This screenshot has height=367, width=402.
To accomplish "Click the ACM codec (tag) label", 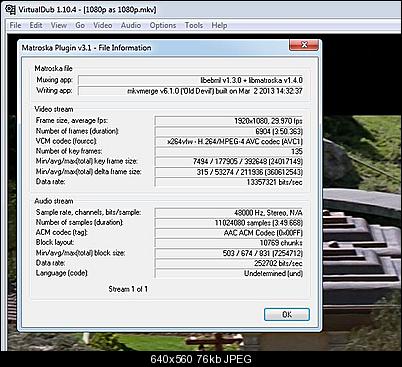I will click(62, 232).
